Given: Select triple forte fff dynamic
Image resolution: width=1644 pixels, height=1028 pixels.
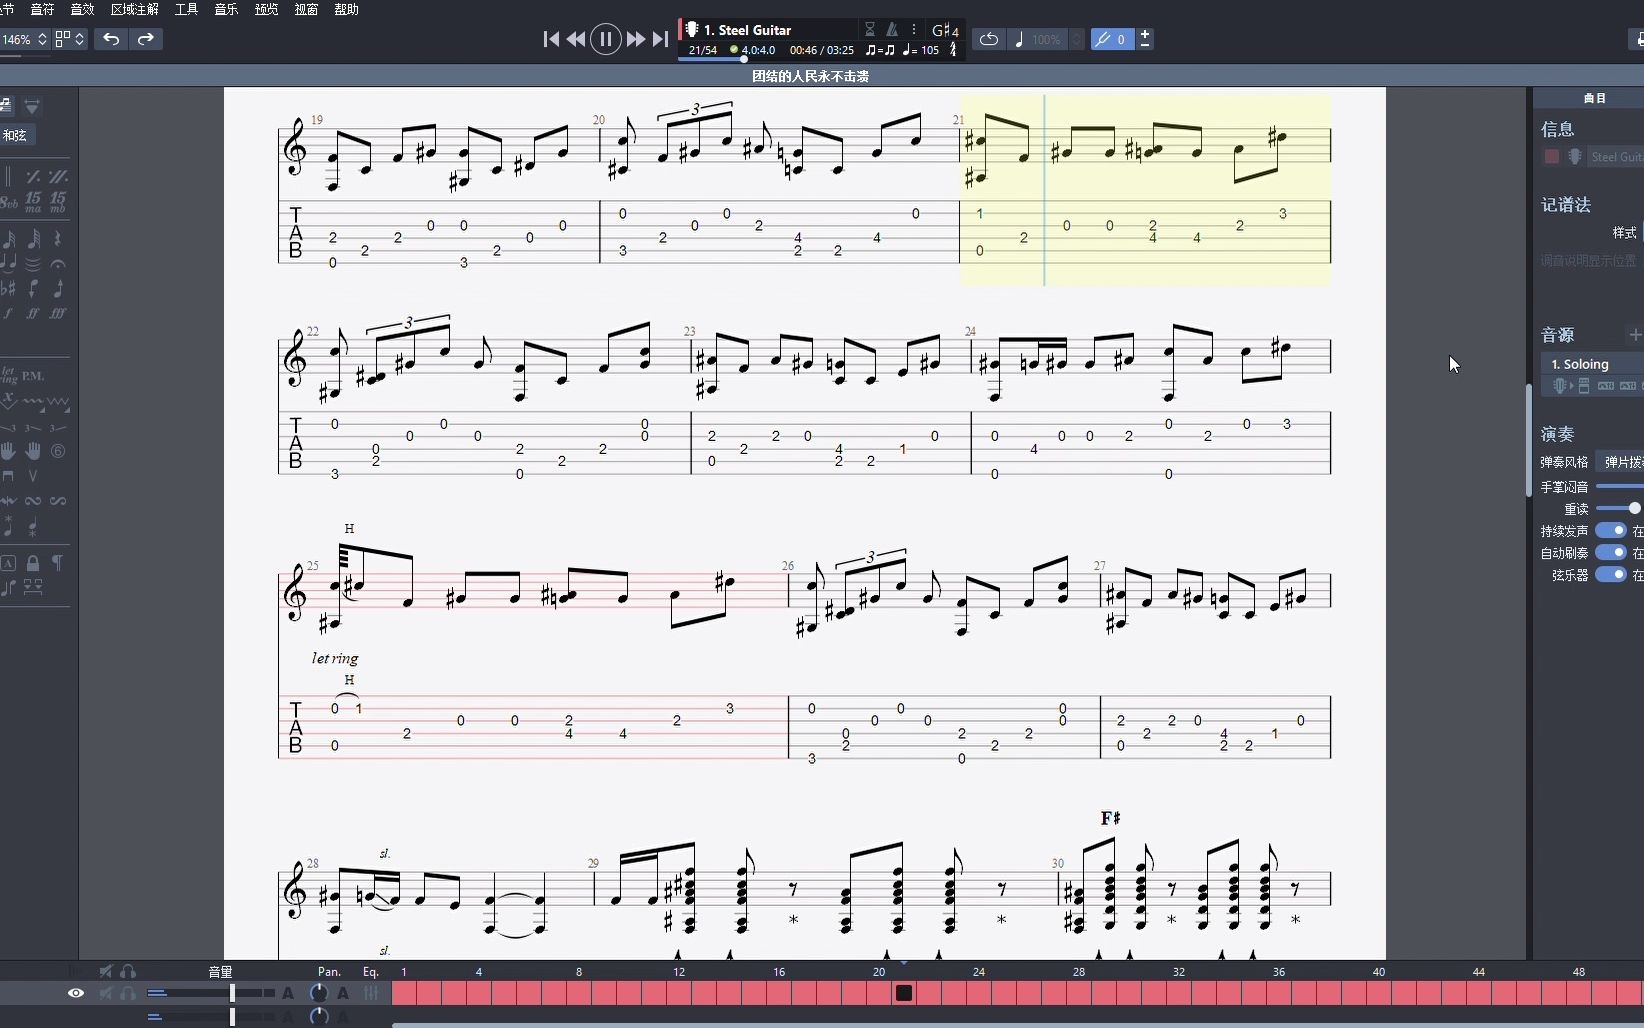Looking at the screenshot, I should 58,314.
